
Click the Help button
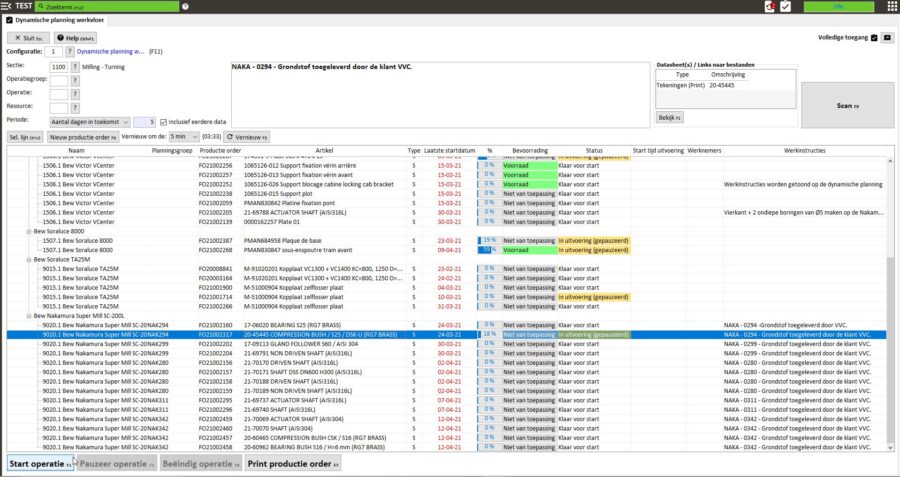(x=75, y=38)
